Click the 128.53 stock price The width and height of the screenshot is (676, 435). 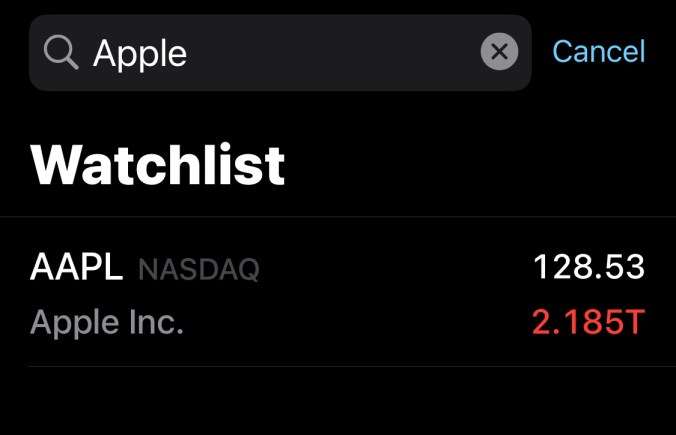[589, 268]
